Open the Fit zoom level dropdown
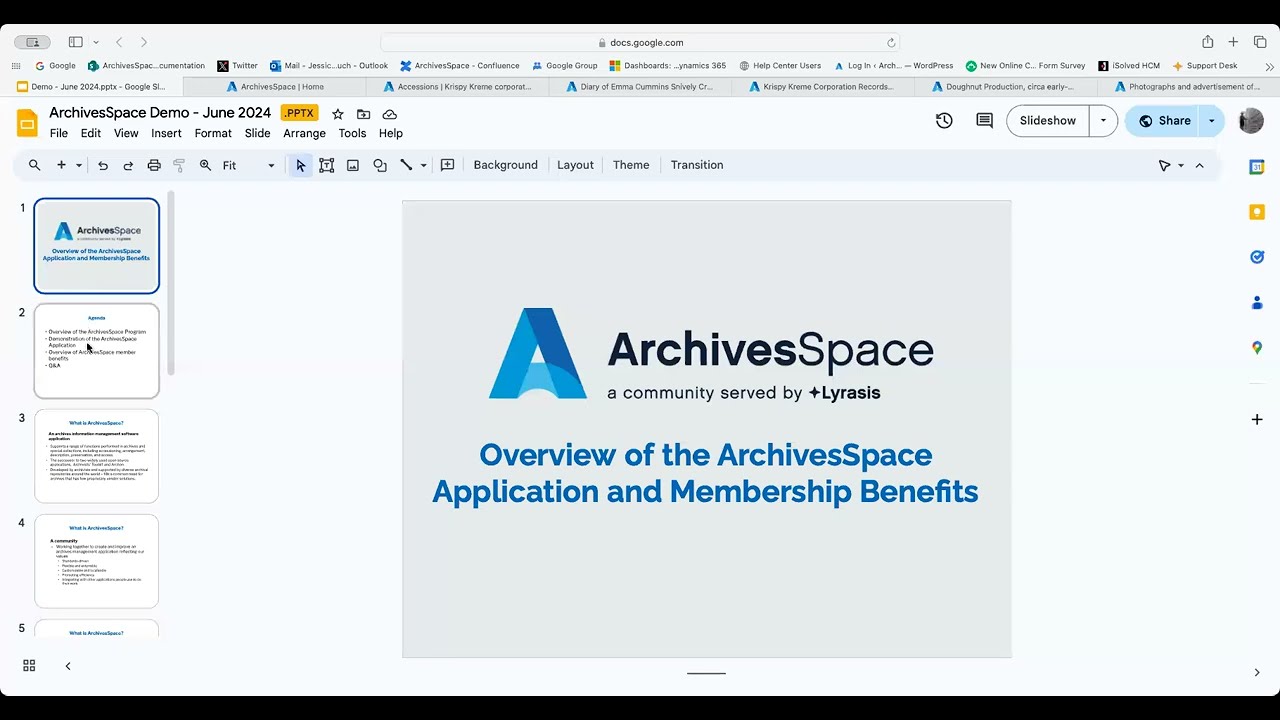Screen dimensions: 1280x720 click(x=248, y=165)
